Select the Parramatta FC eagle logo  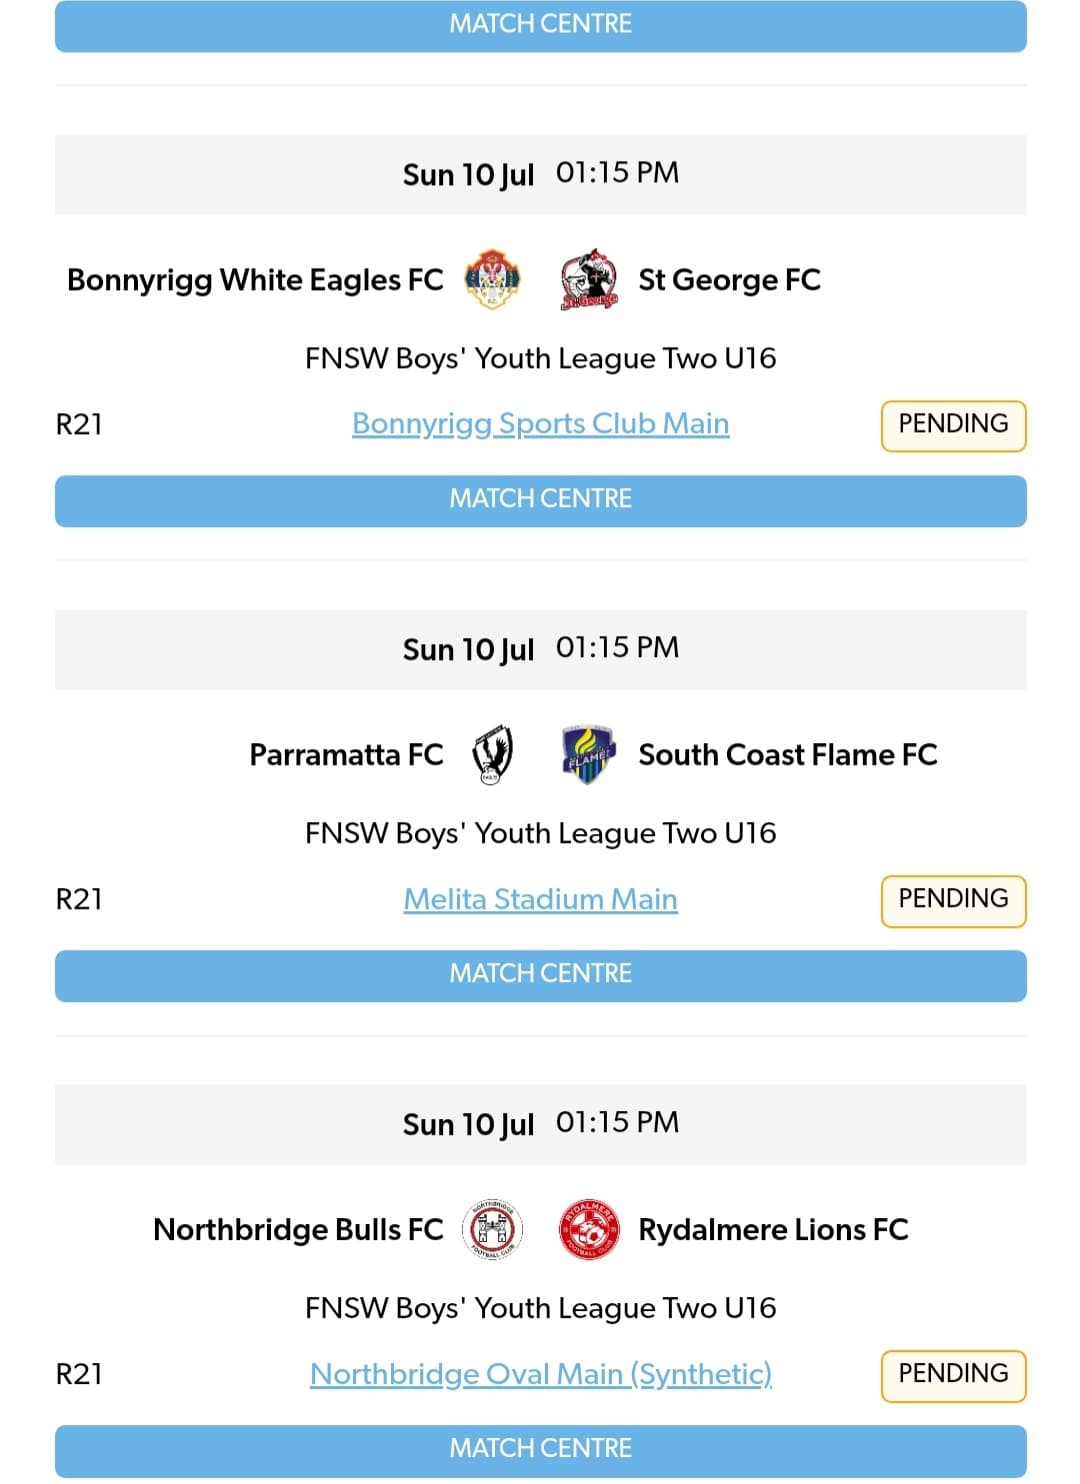click(489, 756)
